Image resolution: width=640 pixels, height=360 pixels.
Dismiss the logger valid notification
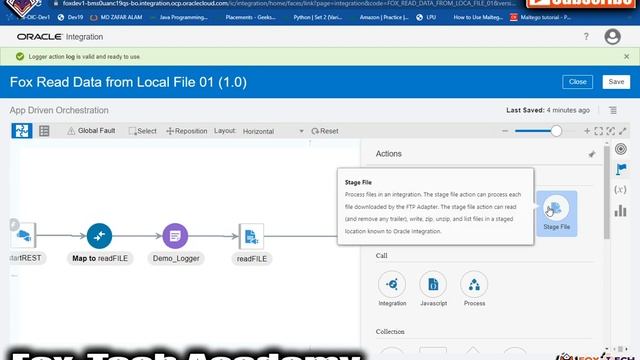pyautogui.click(x=627, y=57)
